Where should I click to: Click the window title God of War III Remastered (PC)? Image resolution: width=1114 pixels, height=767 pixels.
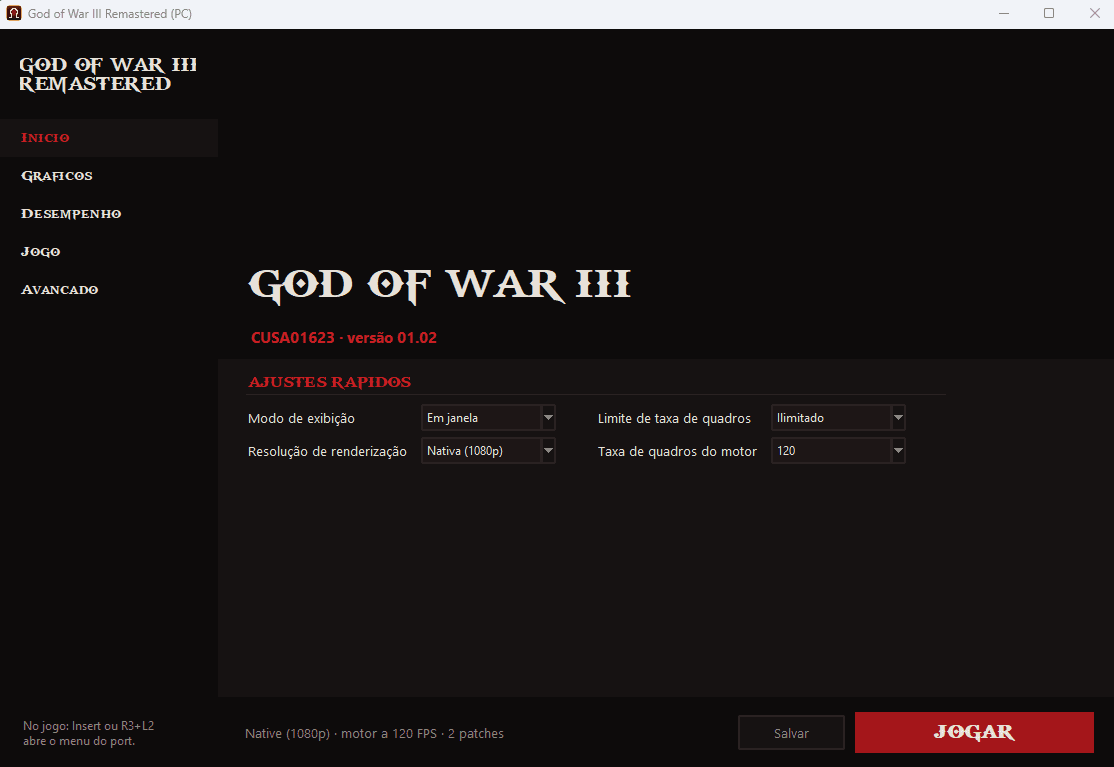pyautogui.click(x=110, y=13)
